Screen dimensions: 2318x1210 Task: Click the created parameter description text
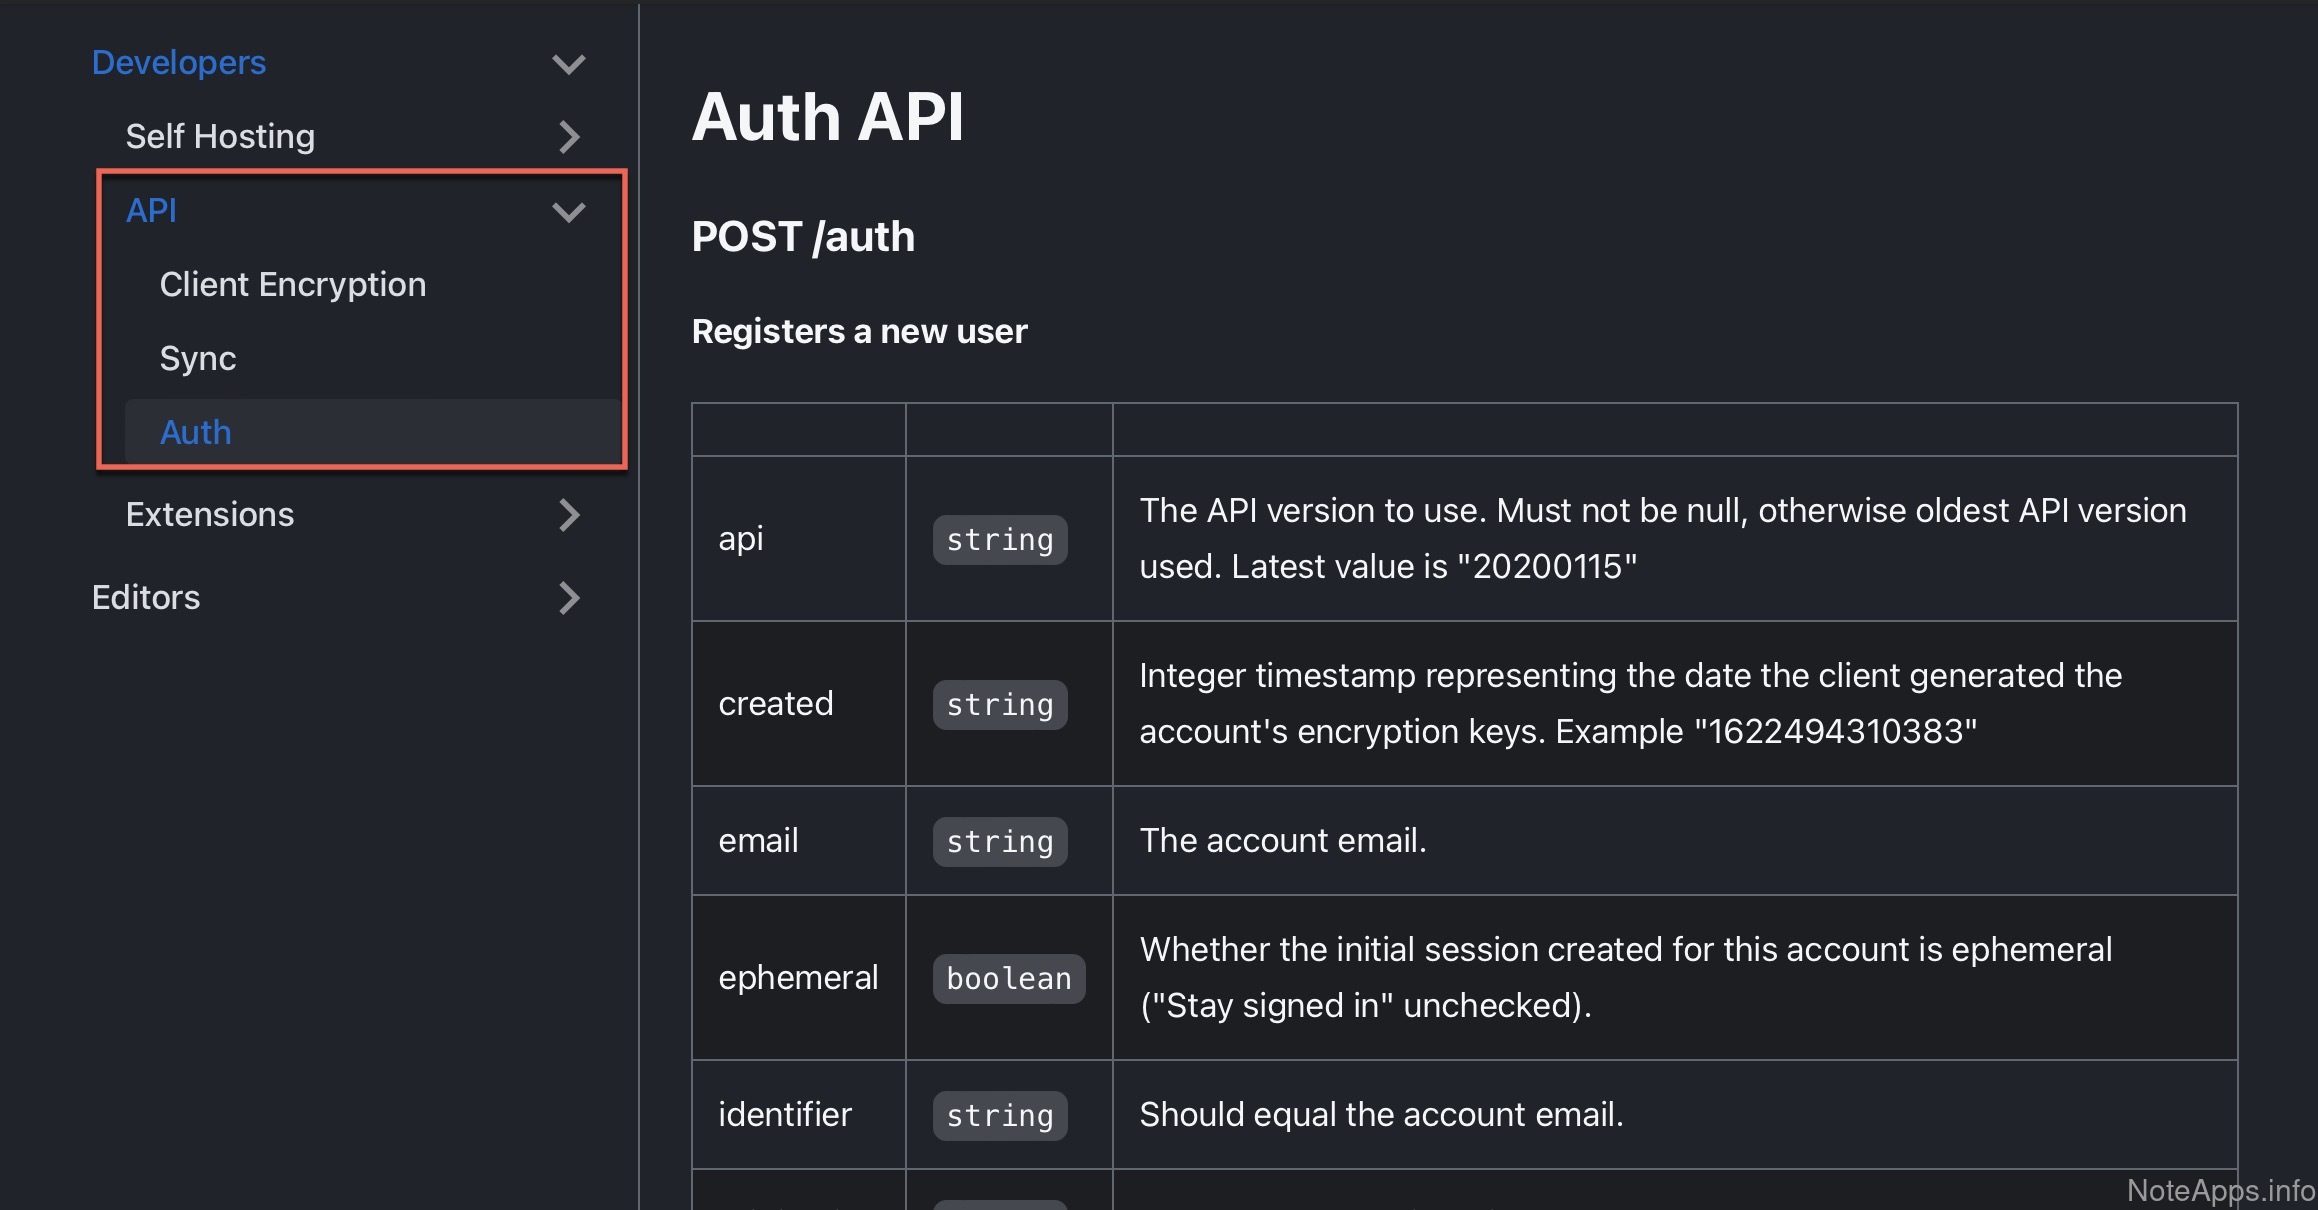coord(1629,703)
